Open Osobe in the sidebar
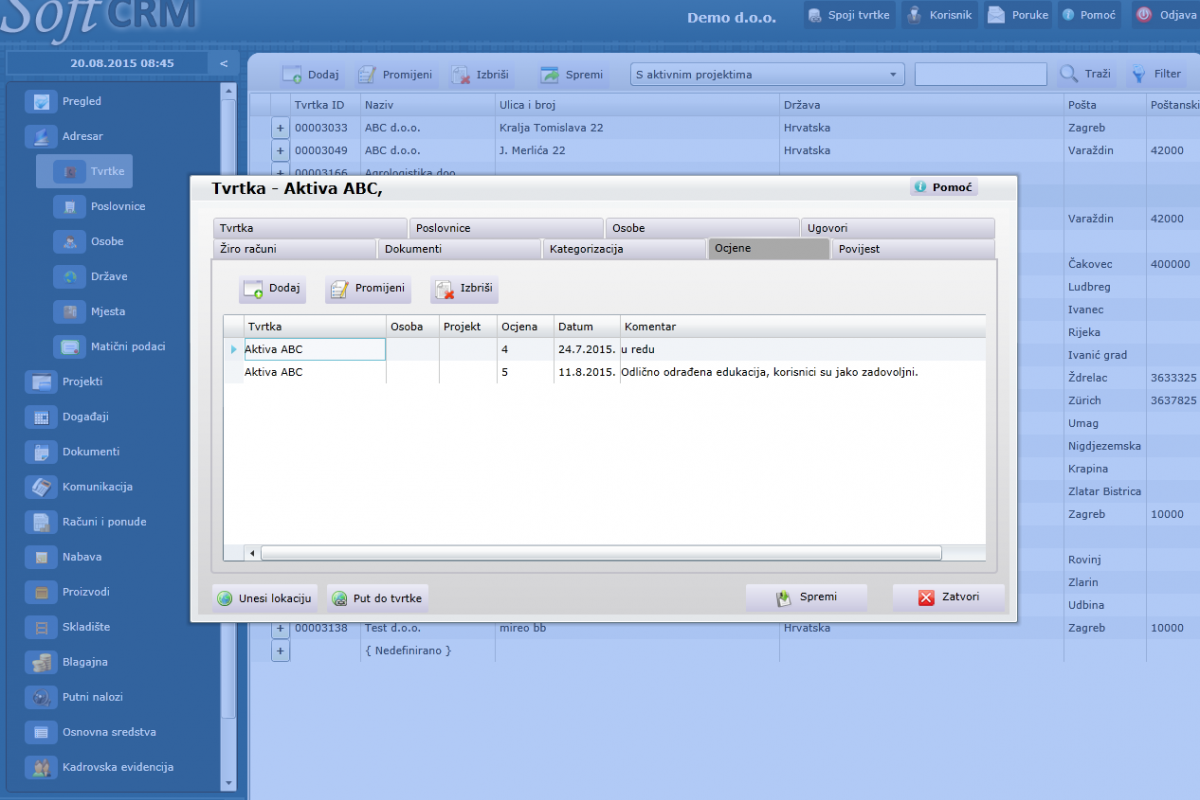The width and height of the screenshot is (1200, 800). tap(90, 241)
